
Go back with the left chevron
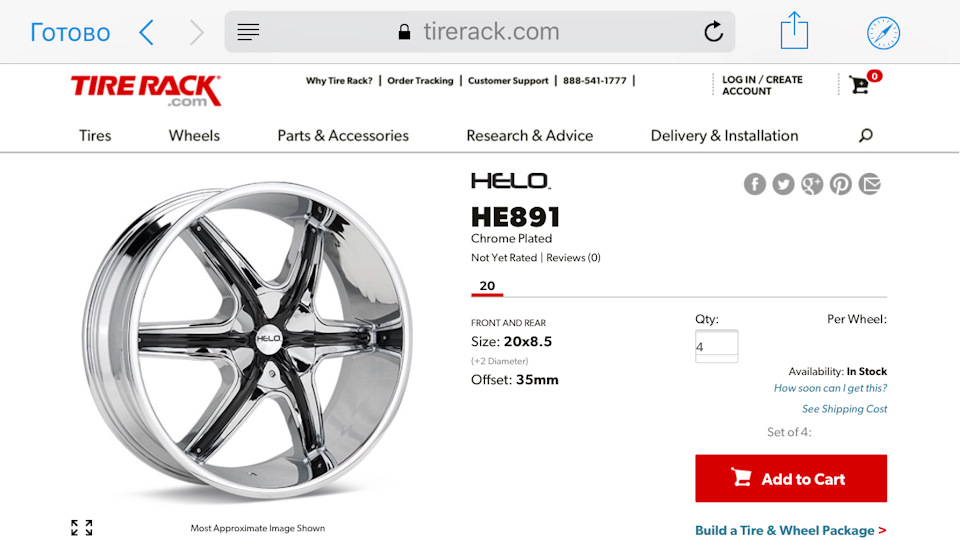[x=147, y=32]
